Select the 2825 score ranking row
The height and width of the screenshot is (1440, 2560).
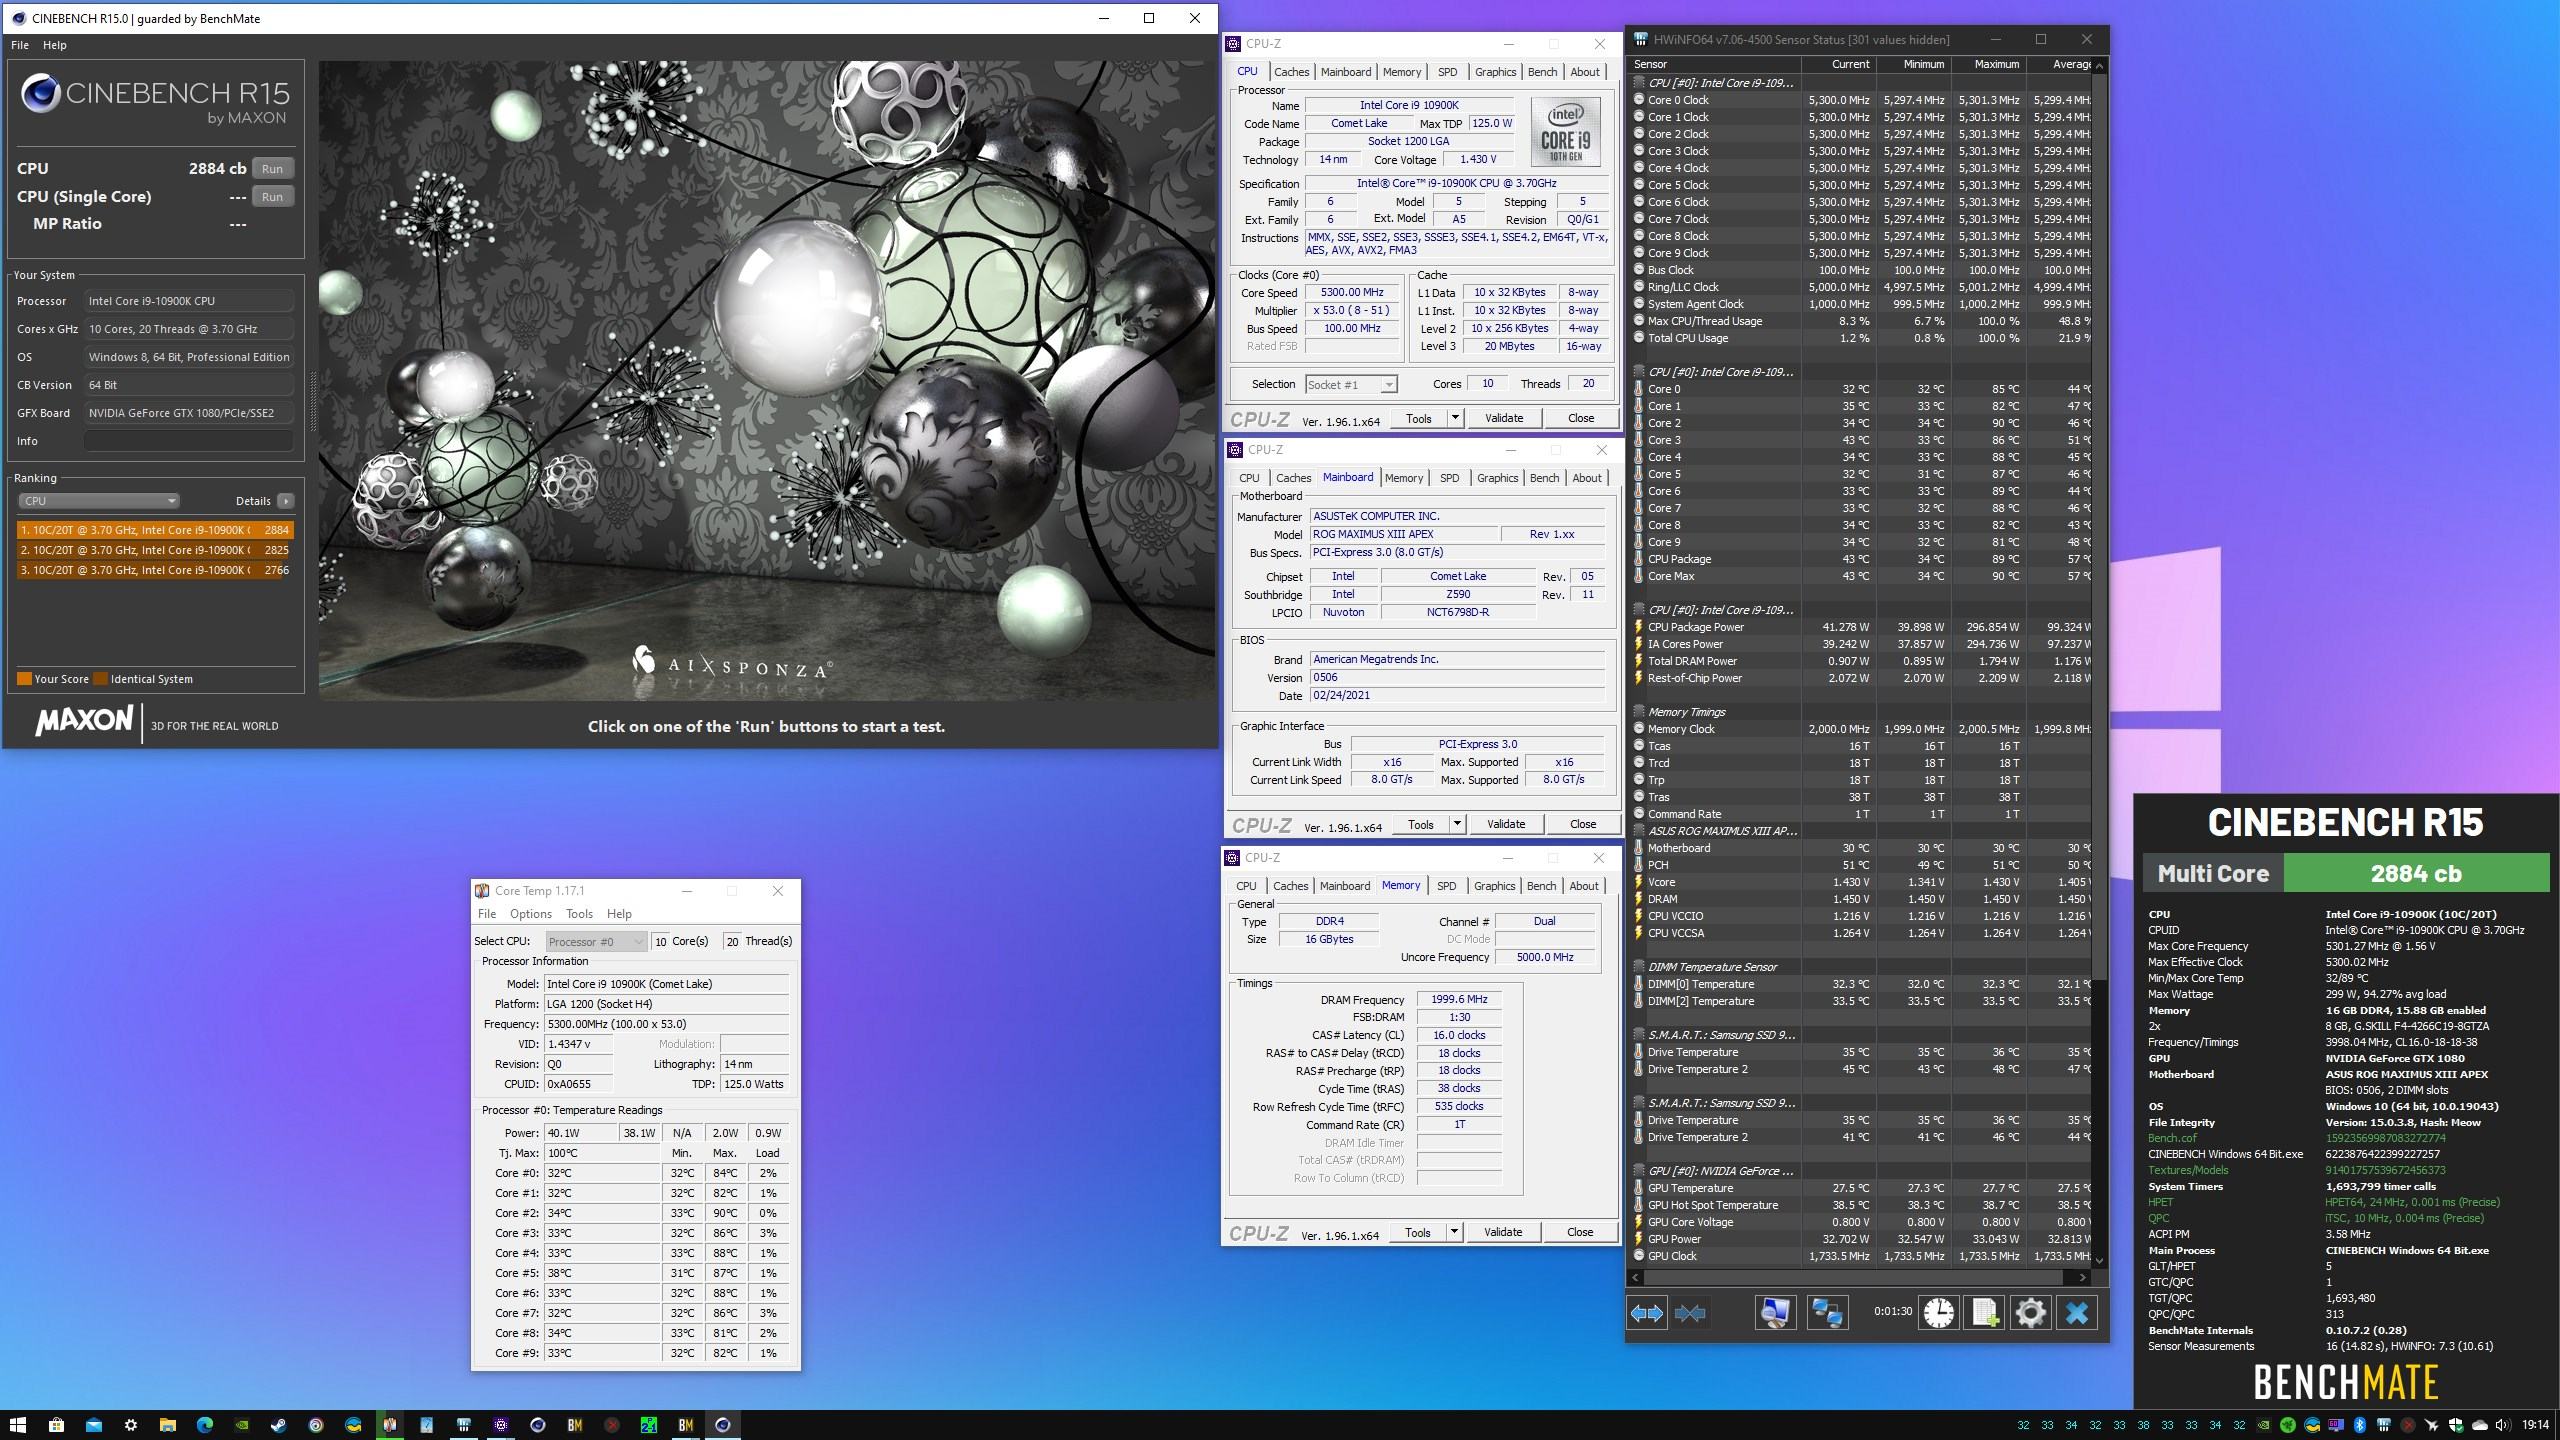[154, 550]
